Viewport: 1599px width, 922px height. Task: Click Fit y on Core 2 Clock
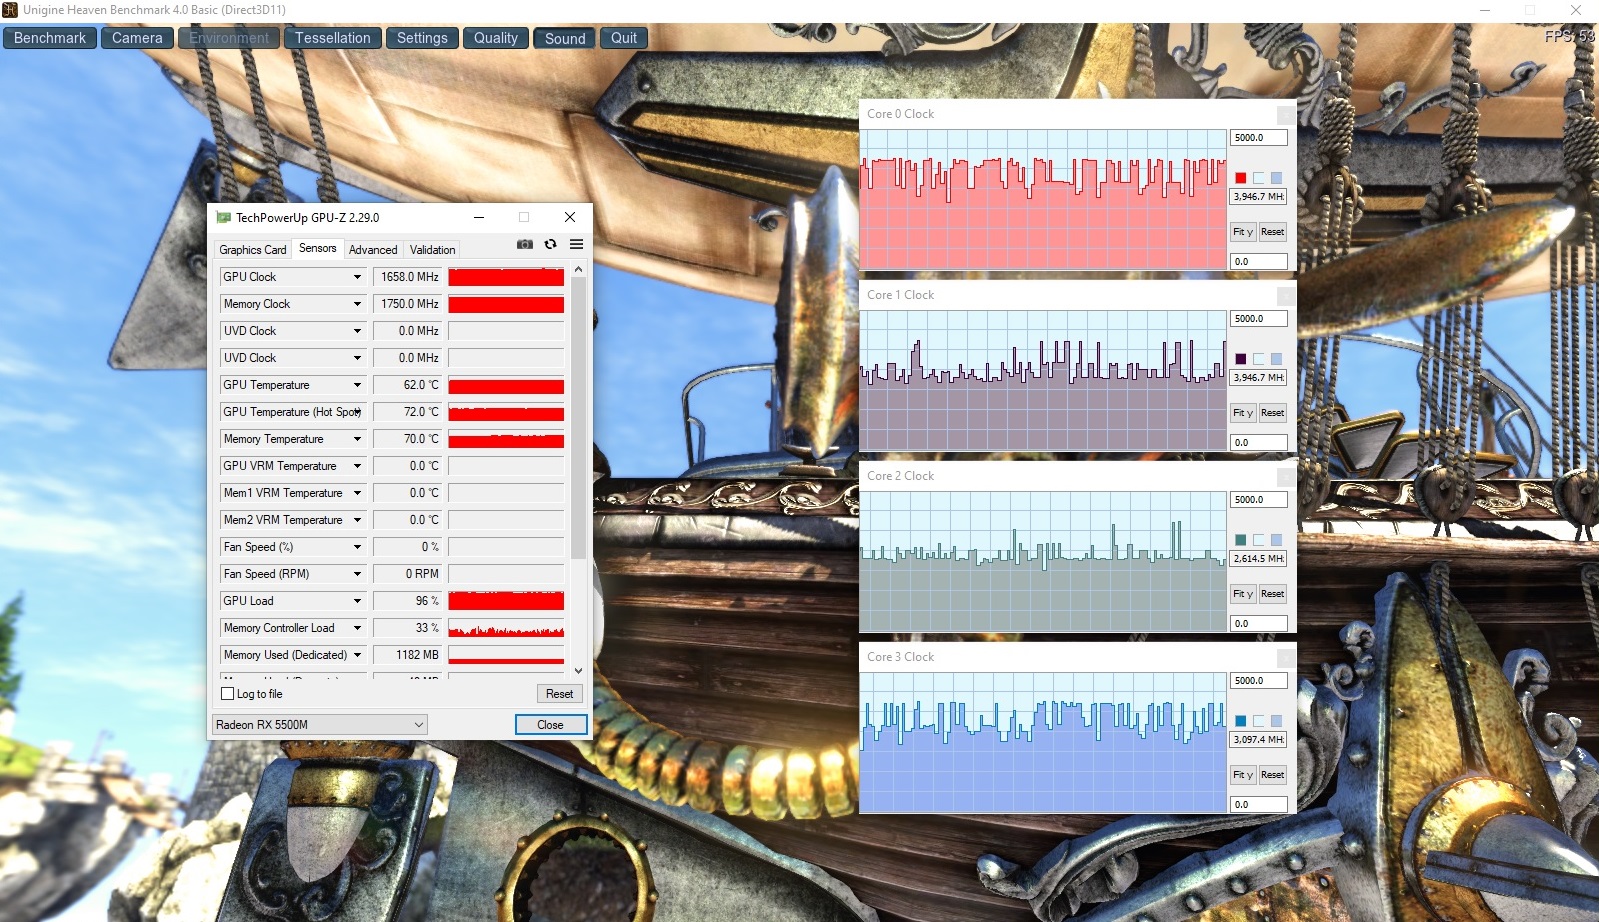click(1242, 594)
